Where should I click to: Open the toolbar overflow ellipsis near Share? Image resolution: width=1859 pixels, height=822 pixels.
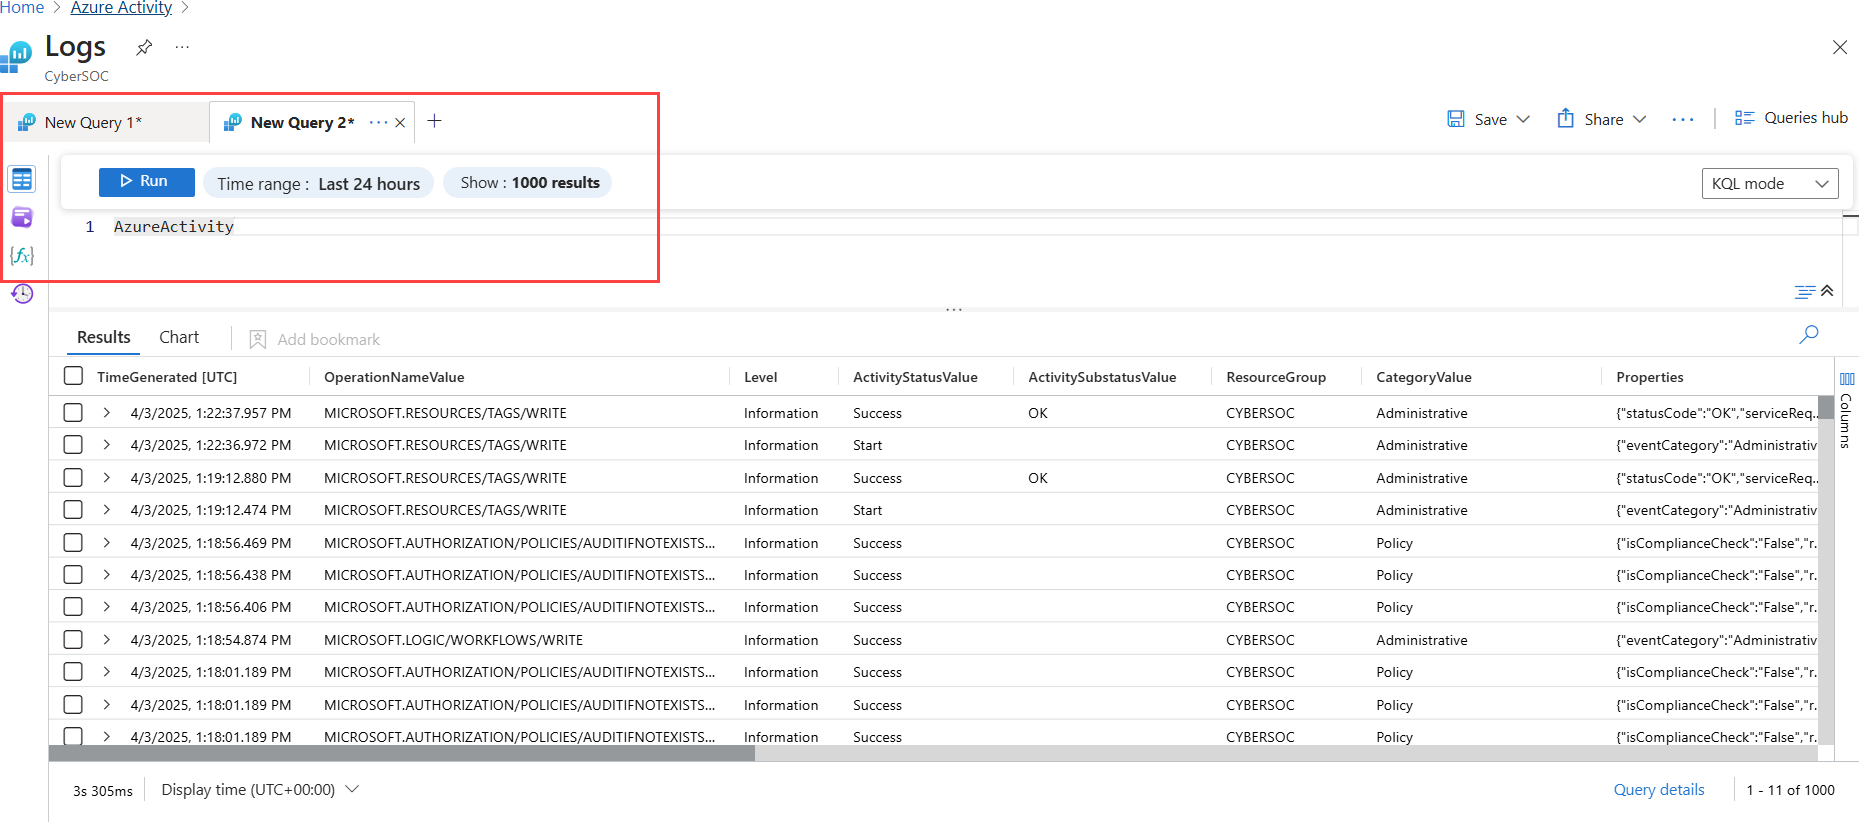coord(1683,120)
